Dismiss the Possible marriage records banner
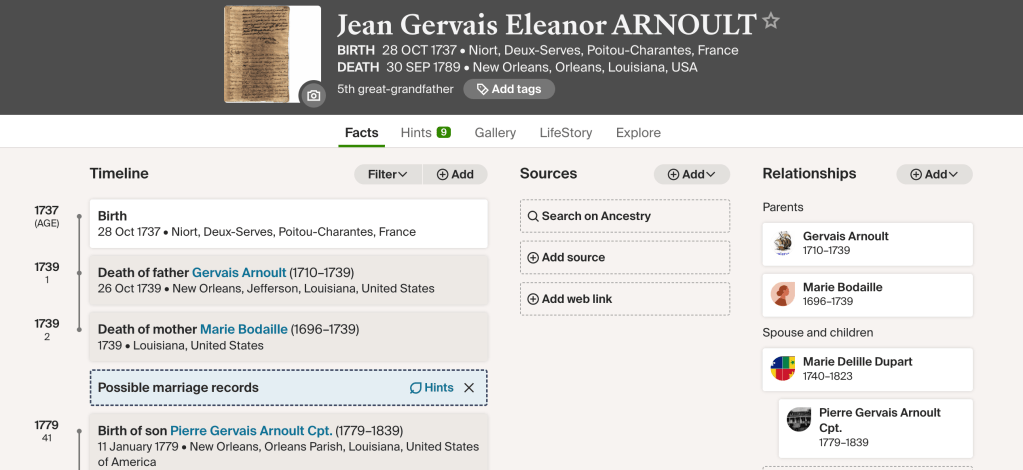Image resolution: width=1023 pixels, height=470 pixels. tap(469, 388)
